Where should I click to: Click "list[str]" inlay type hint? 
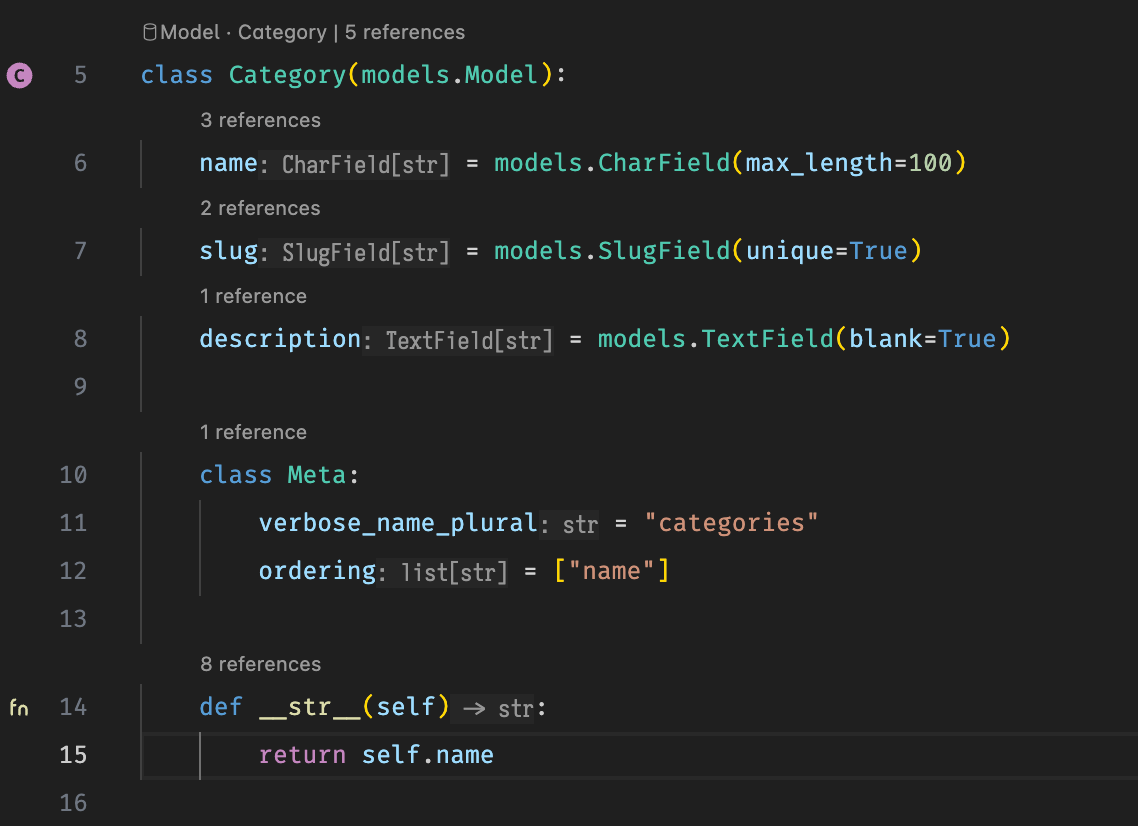454,573
